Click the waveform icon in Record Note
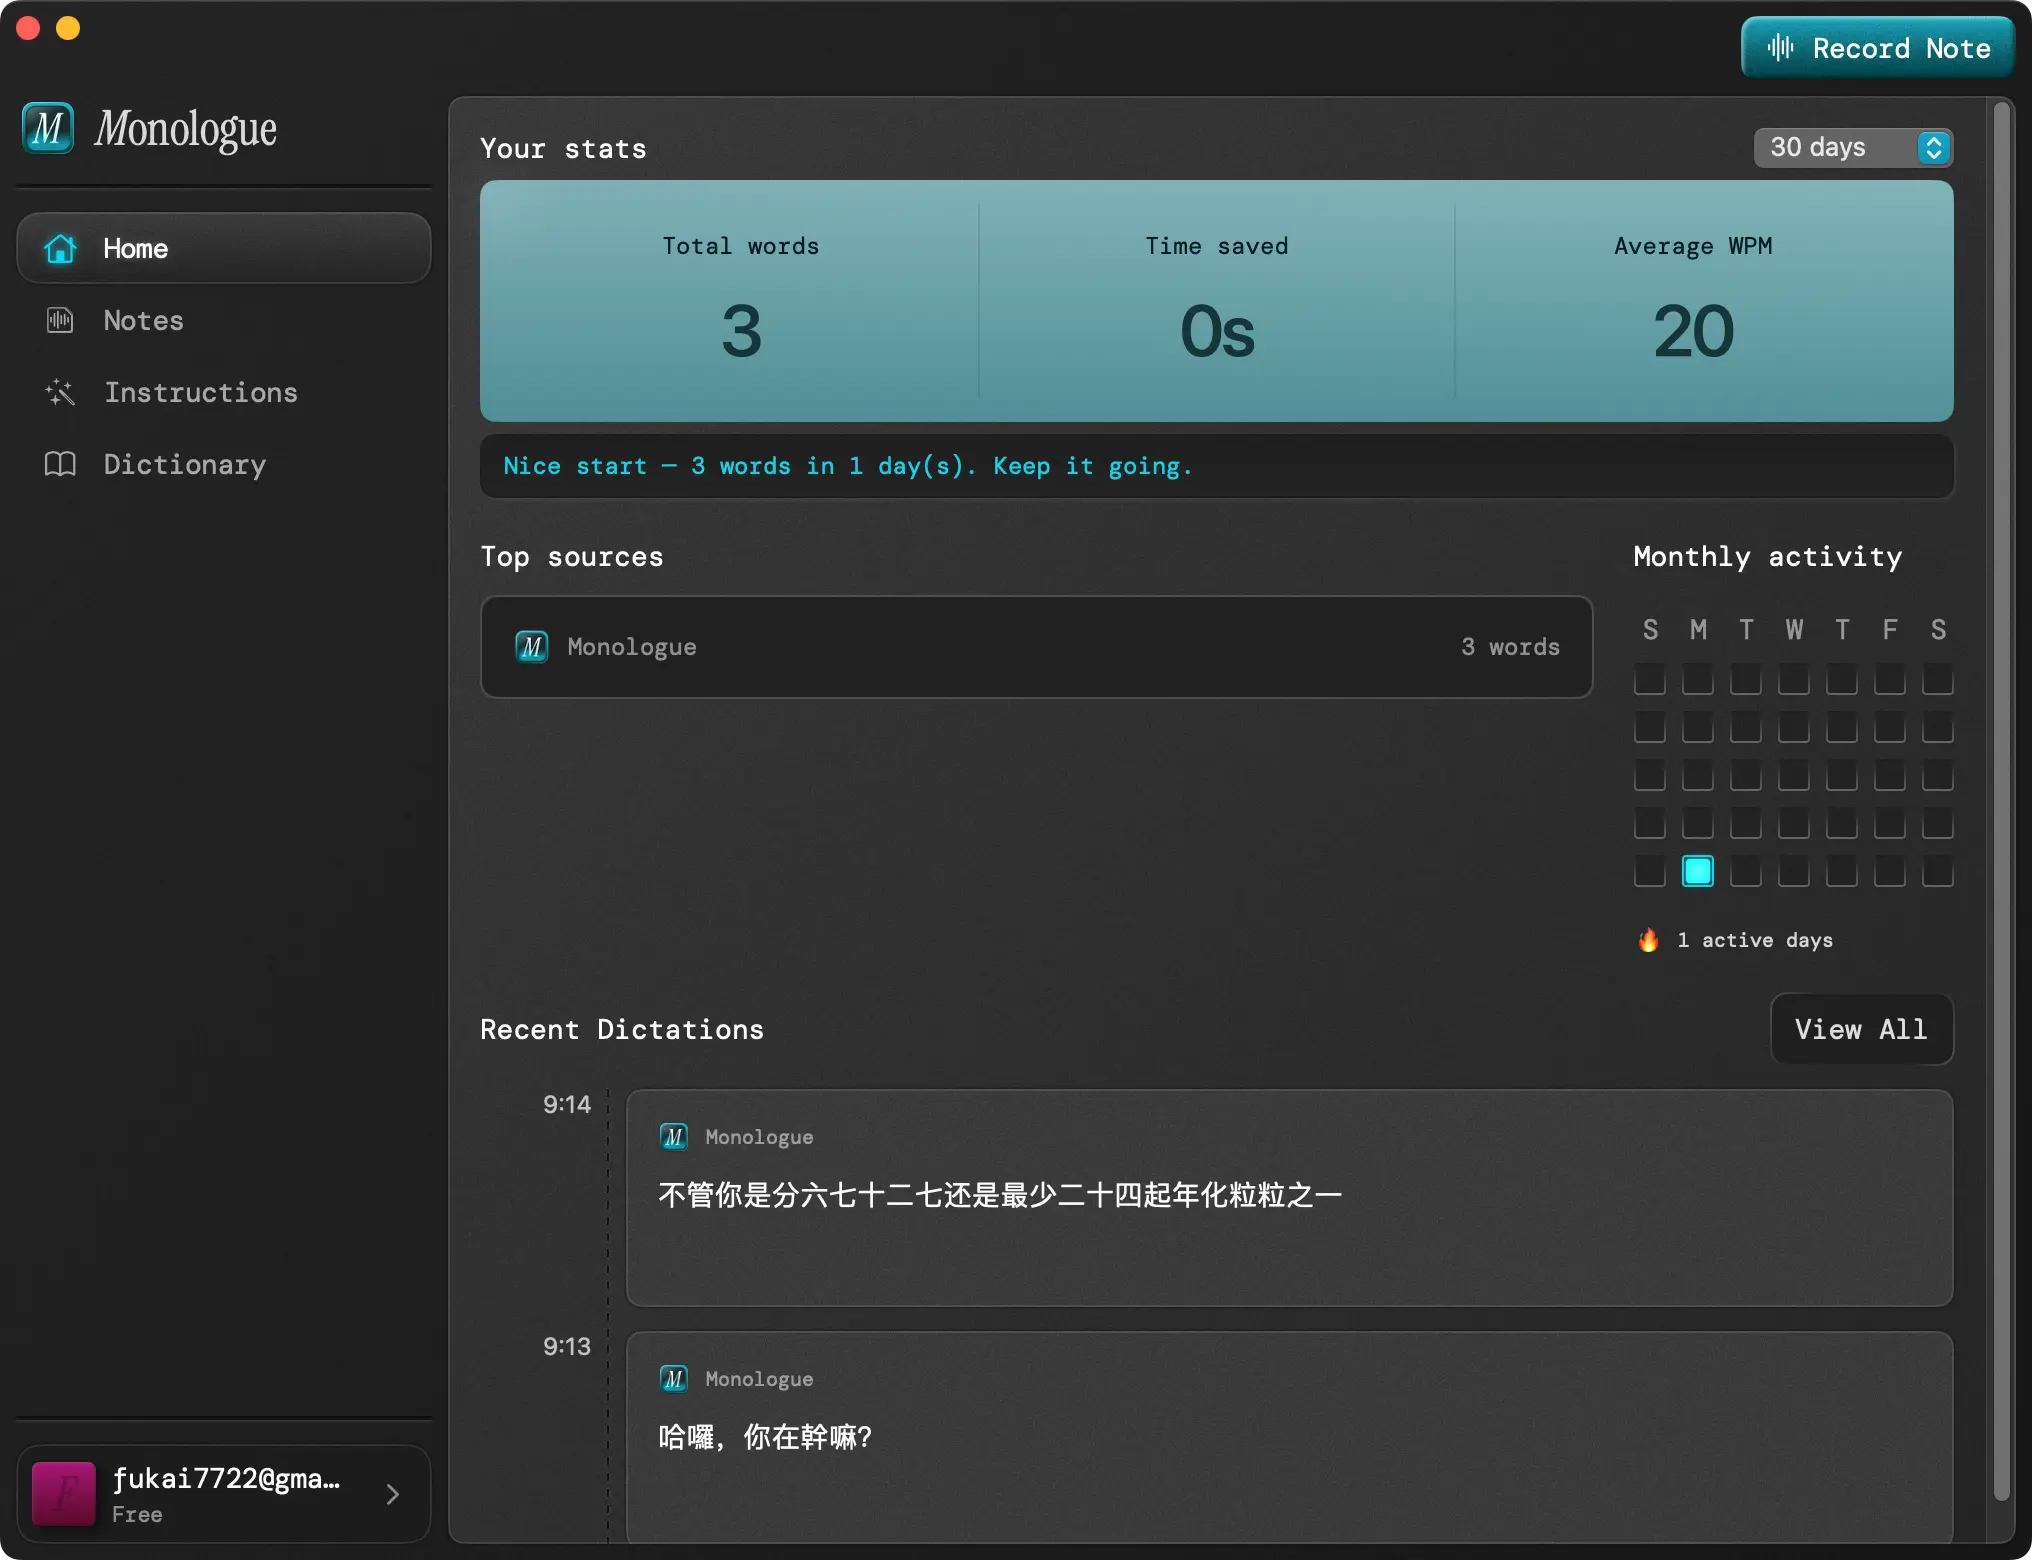The image size is (2032, 1560). click(x=1780, y=47)
